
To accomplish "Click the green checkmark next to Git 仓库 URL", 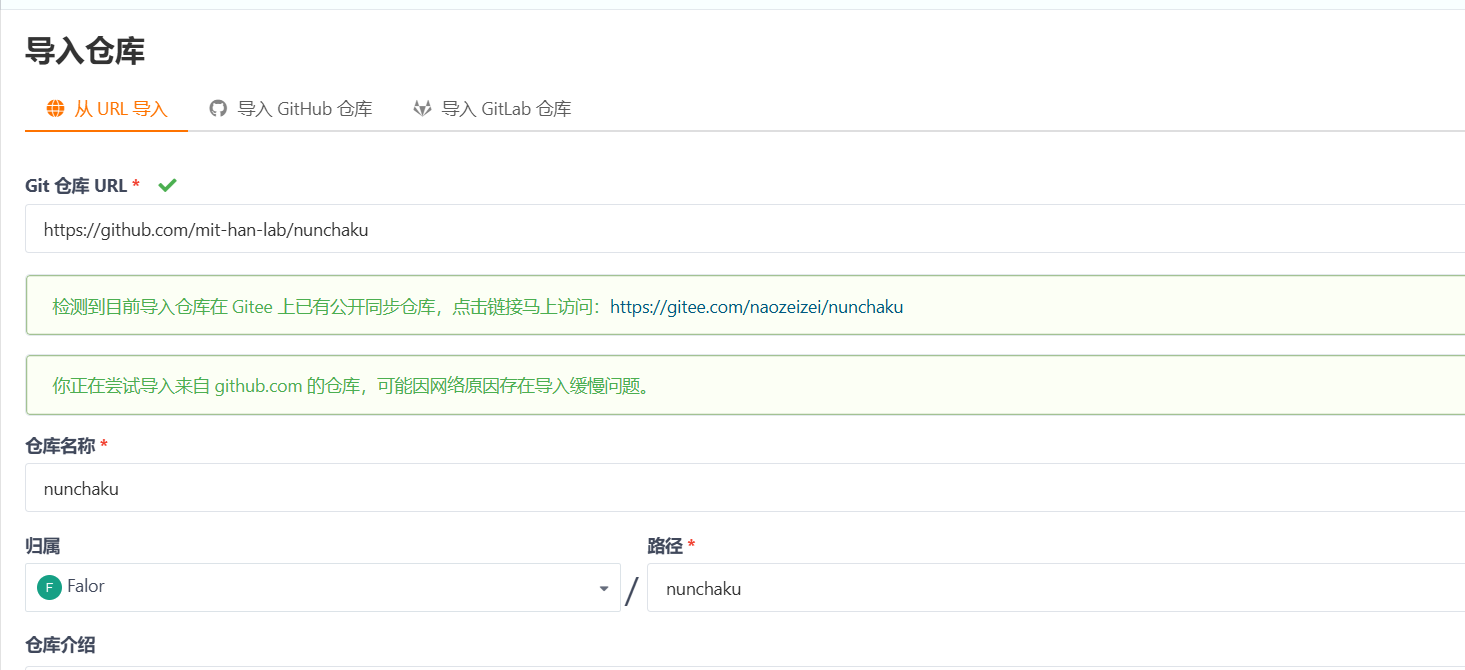I will (167, 185).
